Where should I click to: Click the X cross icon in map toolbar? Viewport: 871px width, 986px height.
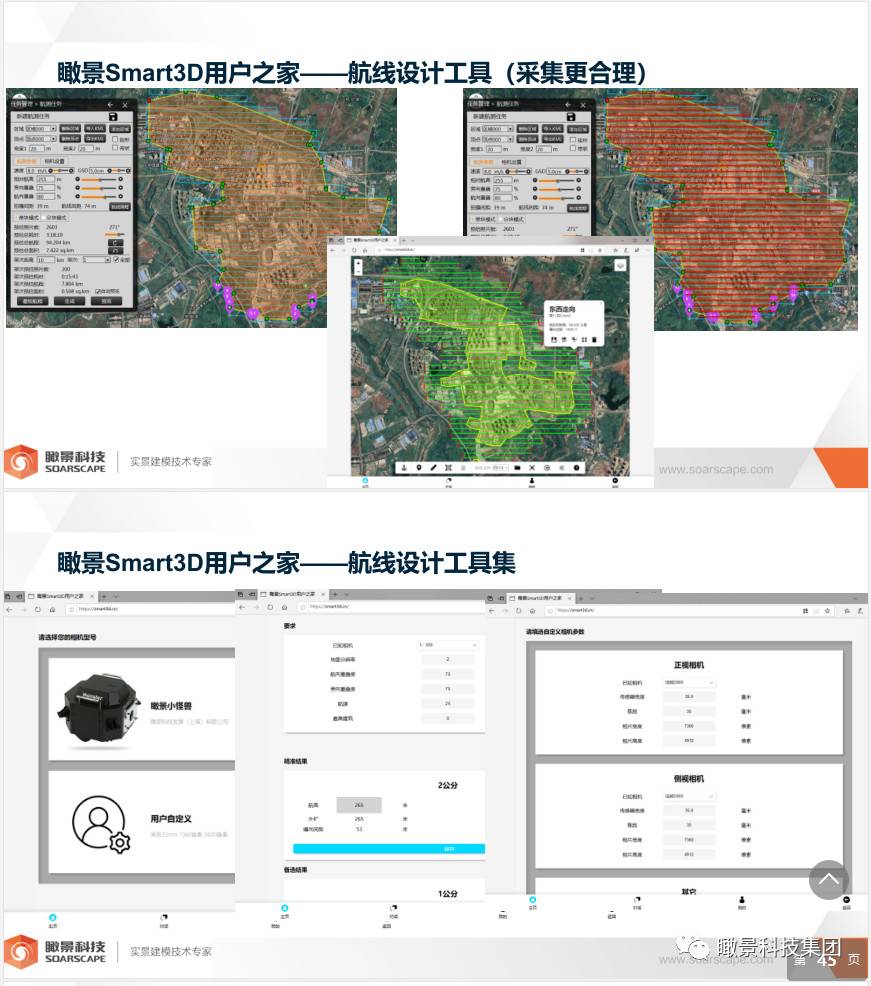532,468
